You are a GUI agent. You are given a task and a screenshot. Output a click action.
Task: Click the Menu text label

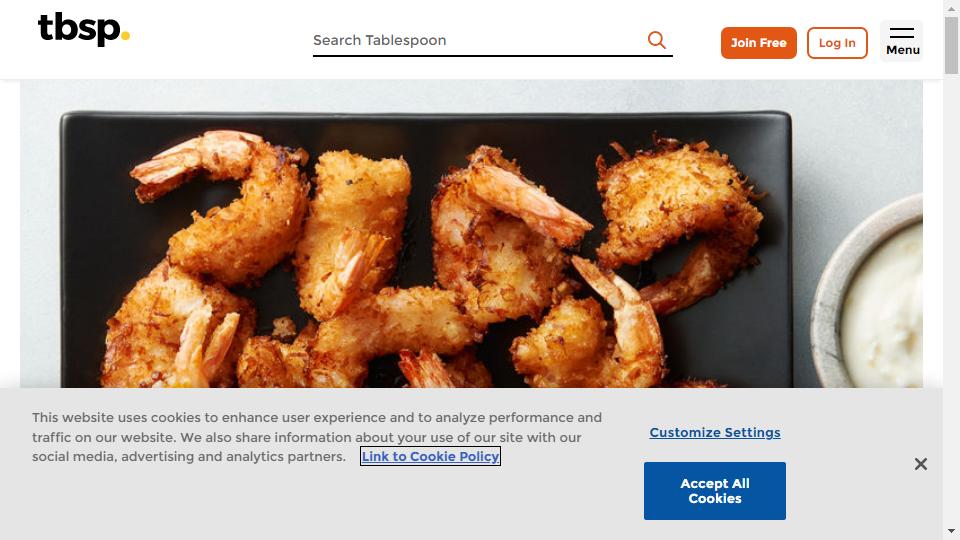tap(902, 50)
